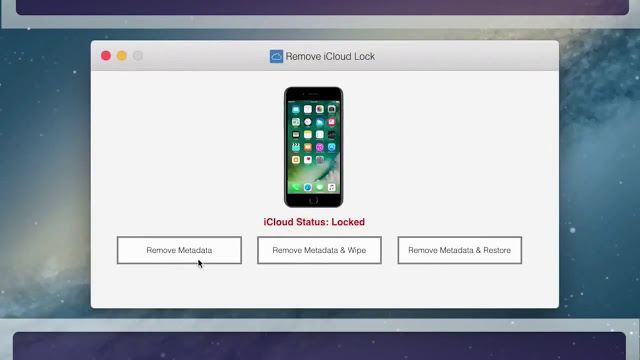The image size is (640, 360).
Task: Click the Remove Metadata button
Action: tap(179, 250)
